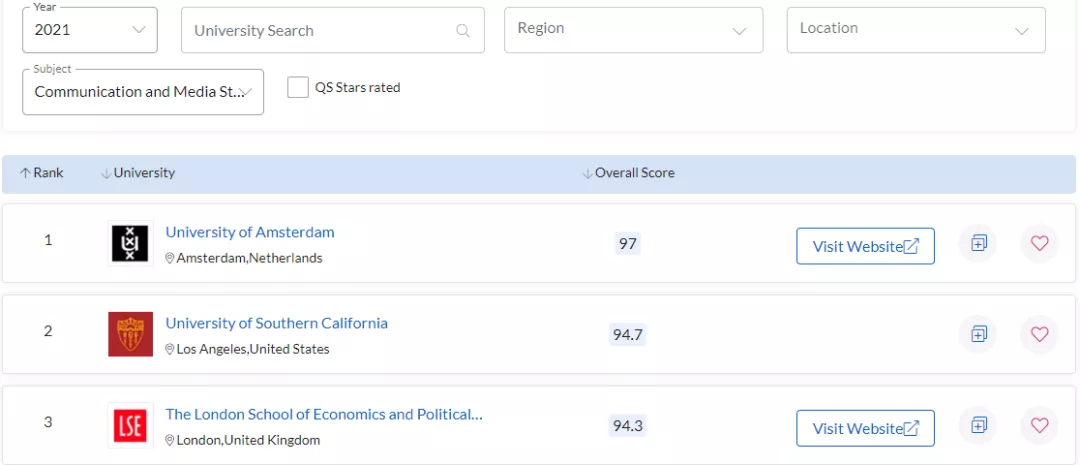Open the Year 2021 dropdown
The width and height of the screenshot is (1080, 465).
pyautogui.click(x=90, y=30)
